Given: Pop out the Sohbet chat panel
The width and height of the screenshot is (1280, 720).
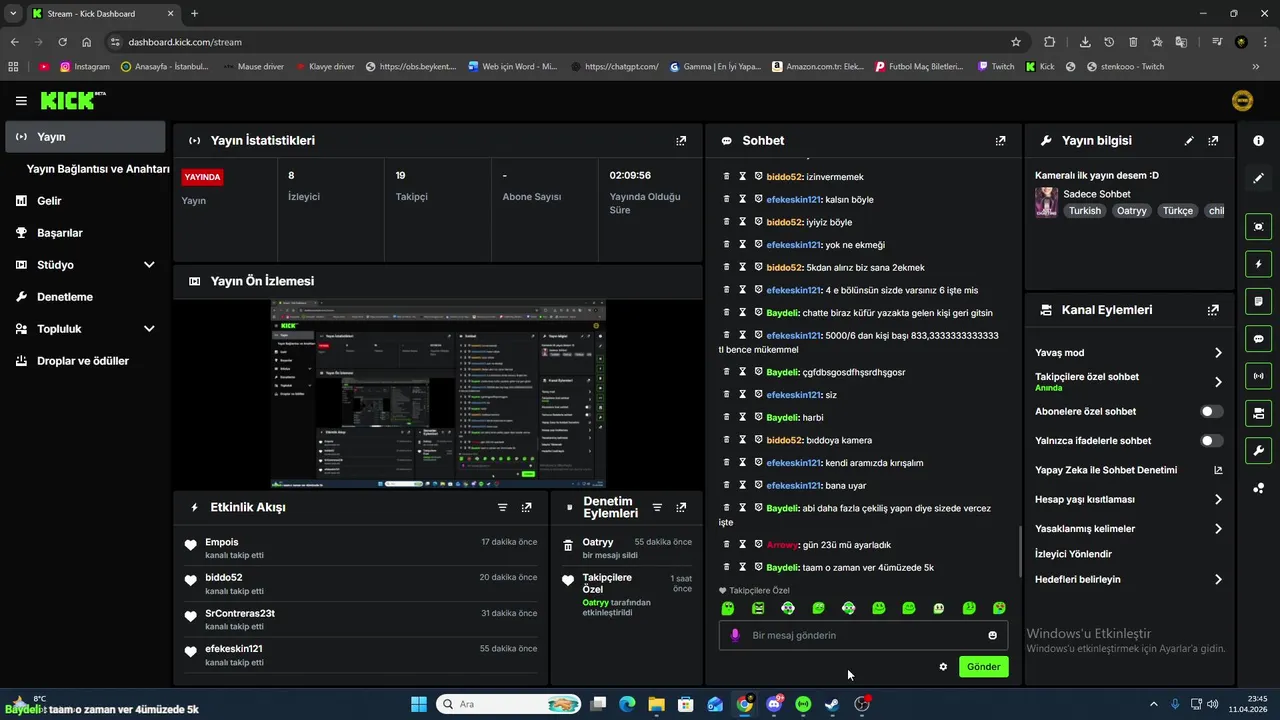Looking at the screenshot, I should pos(1000,141).
